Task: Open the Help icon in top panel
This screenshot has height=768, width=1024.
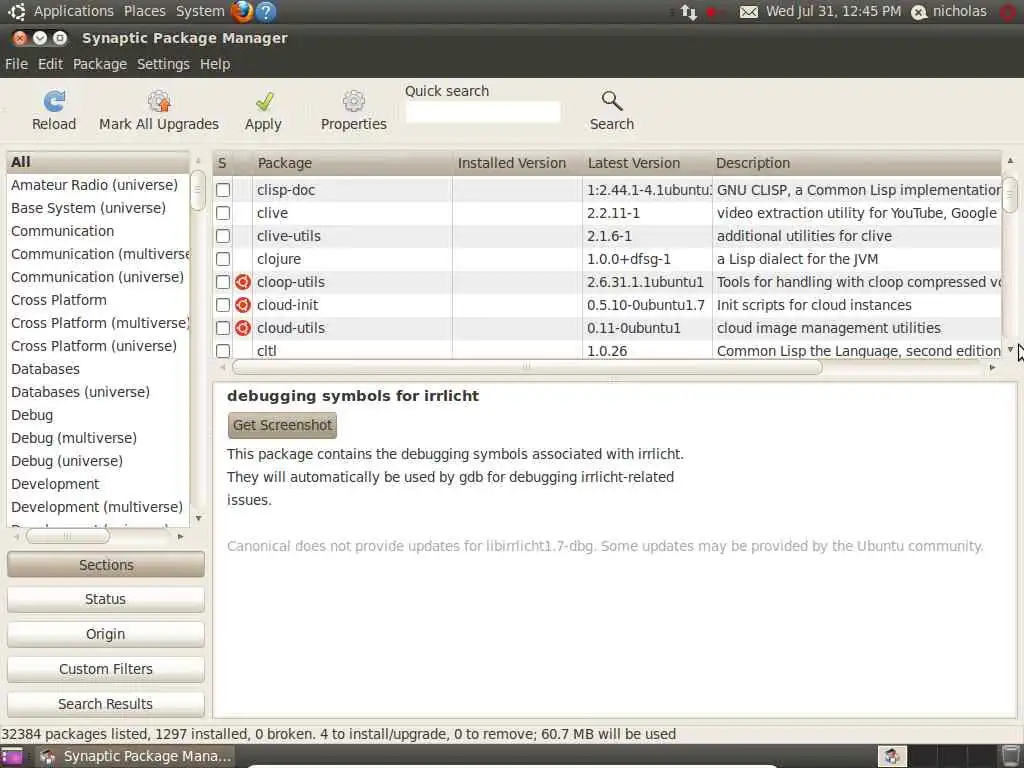Action: pyautogui.click(x=266, y=11)
